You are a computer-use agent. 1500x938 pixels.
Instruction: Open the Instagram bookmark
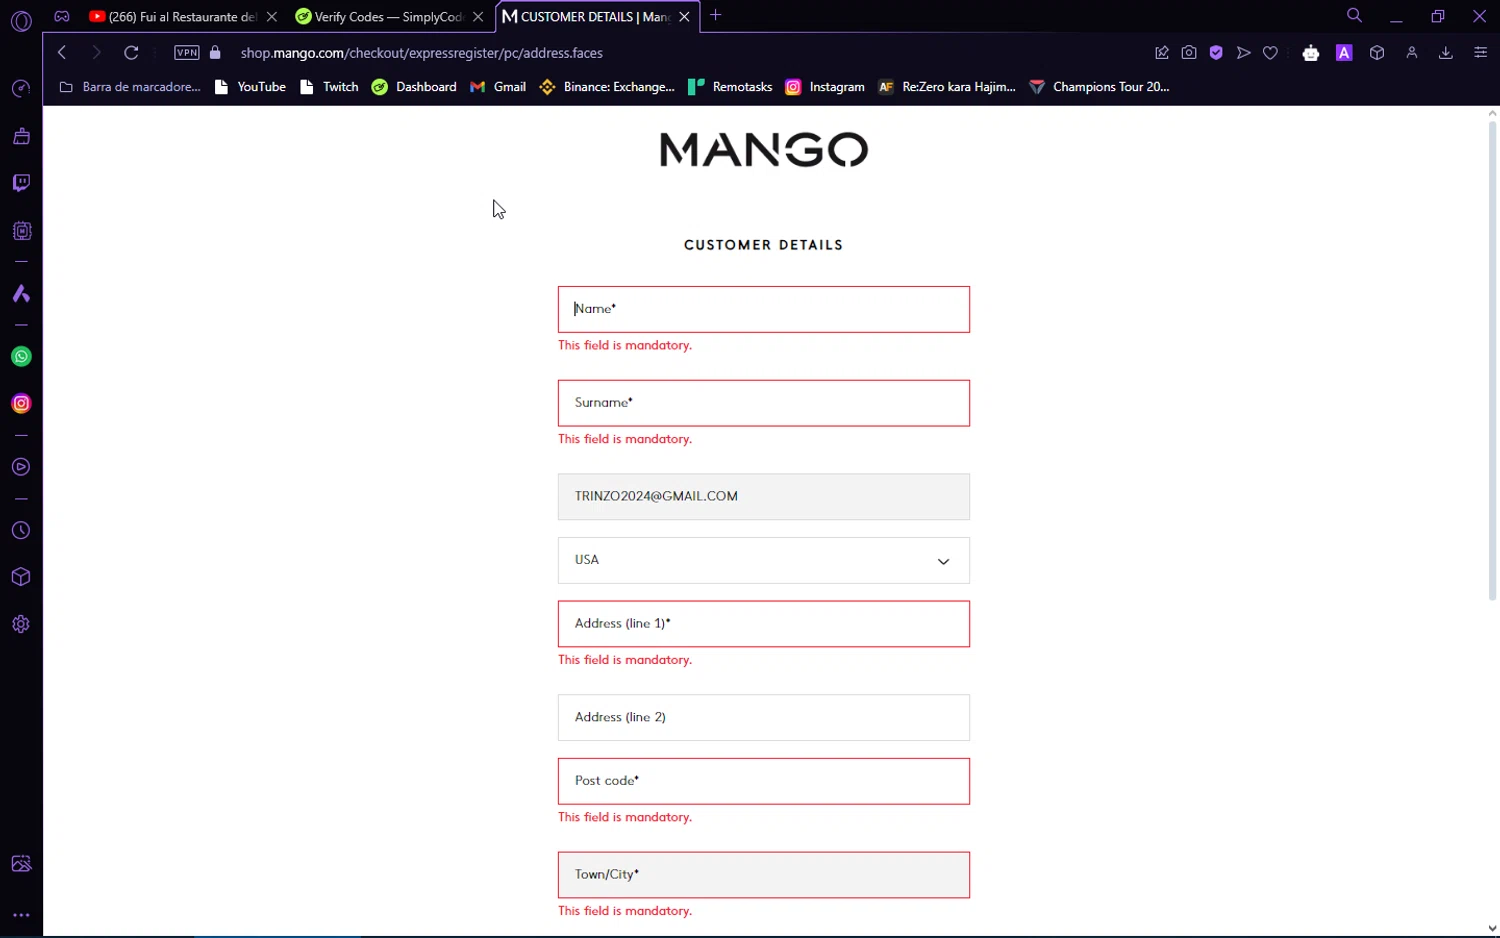pyautogui.click(x=825, y=87)
